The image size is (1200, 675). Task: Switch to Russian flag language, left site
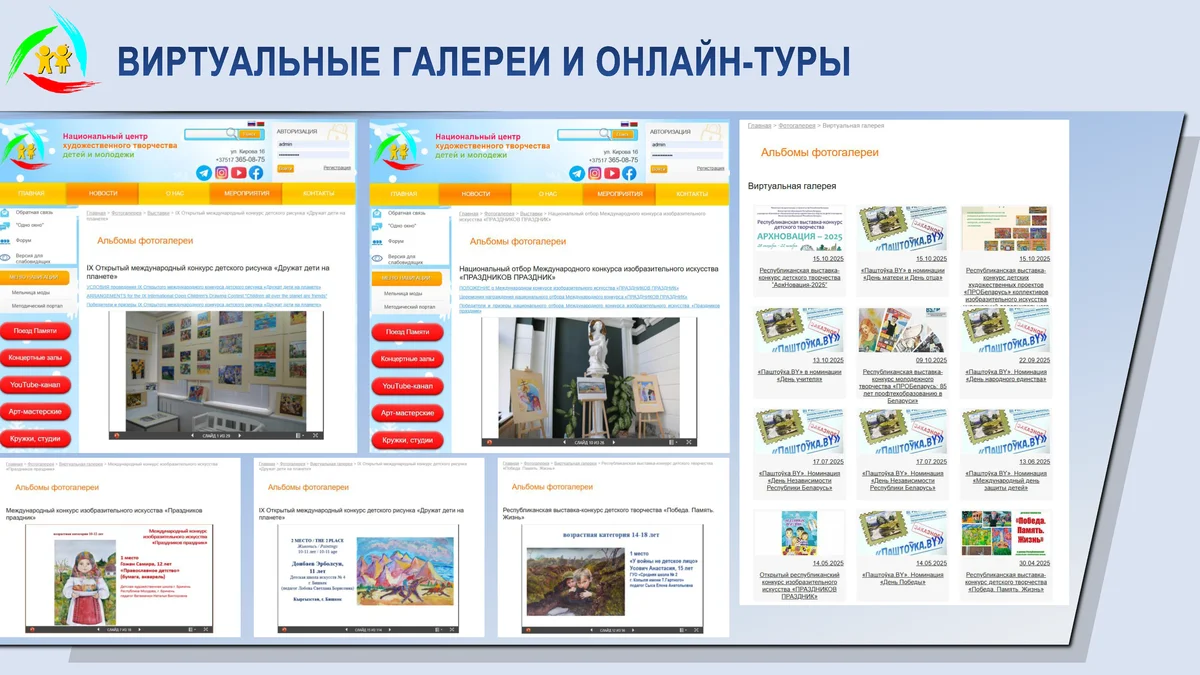252,125
